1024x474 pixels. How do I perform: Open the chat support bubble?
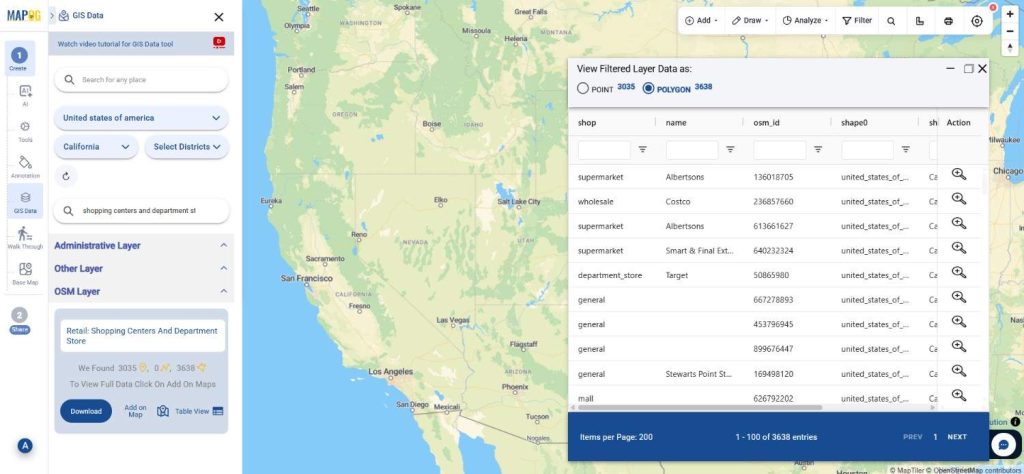point(1004,444)
